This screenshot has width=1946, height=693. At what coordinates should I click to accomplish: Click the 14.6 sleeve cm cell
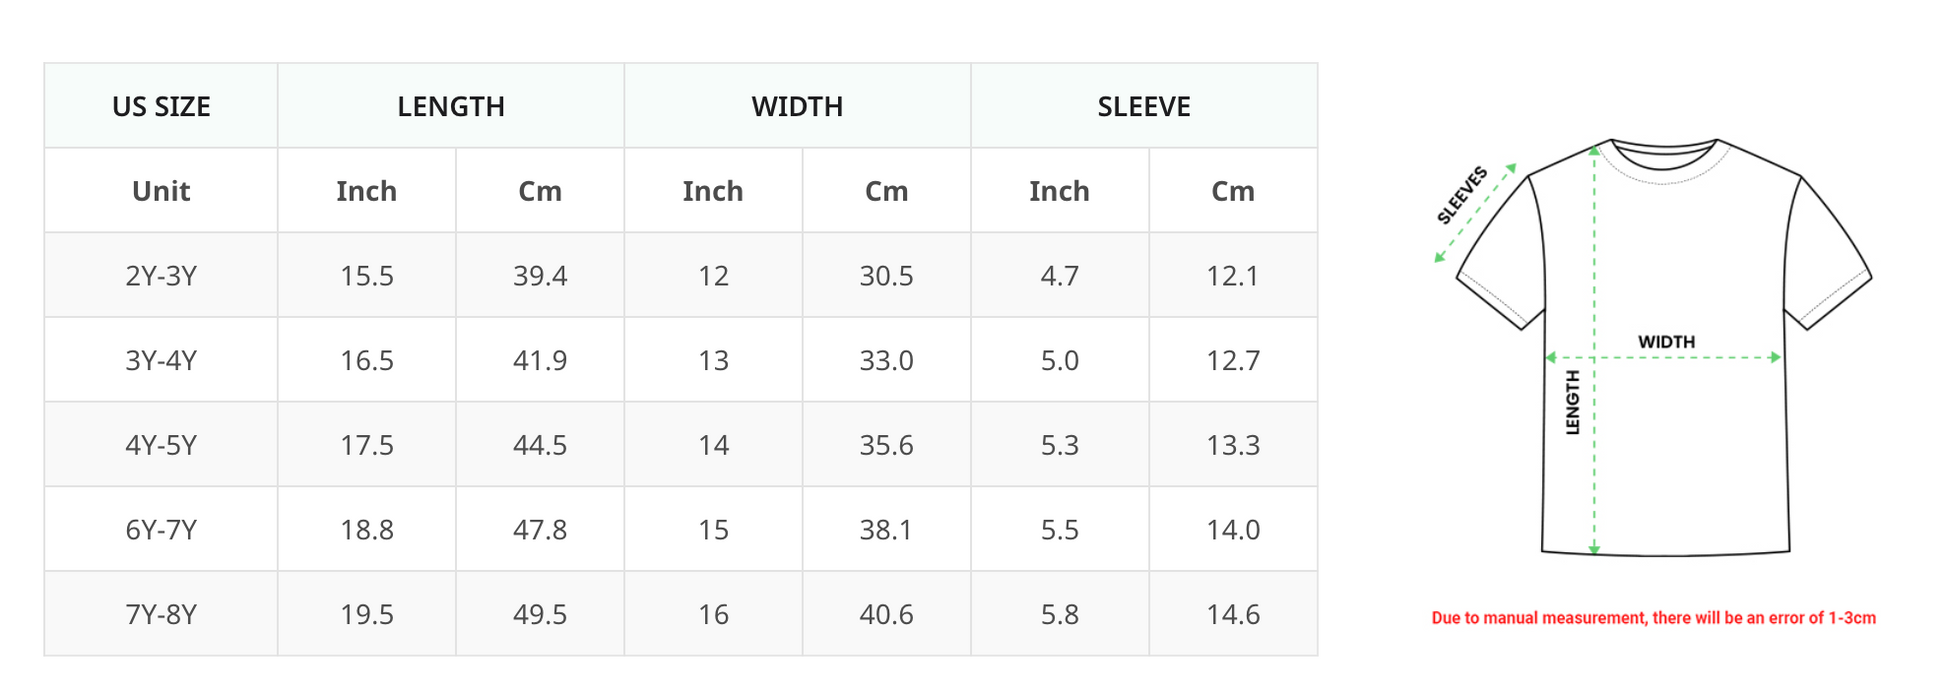click(x=1233, y=614)
